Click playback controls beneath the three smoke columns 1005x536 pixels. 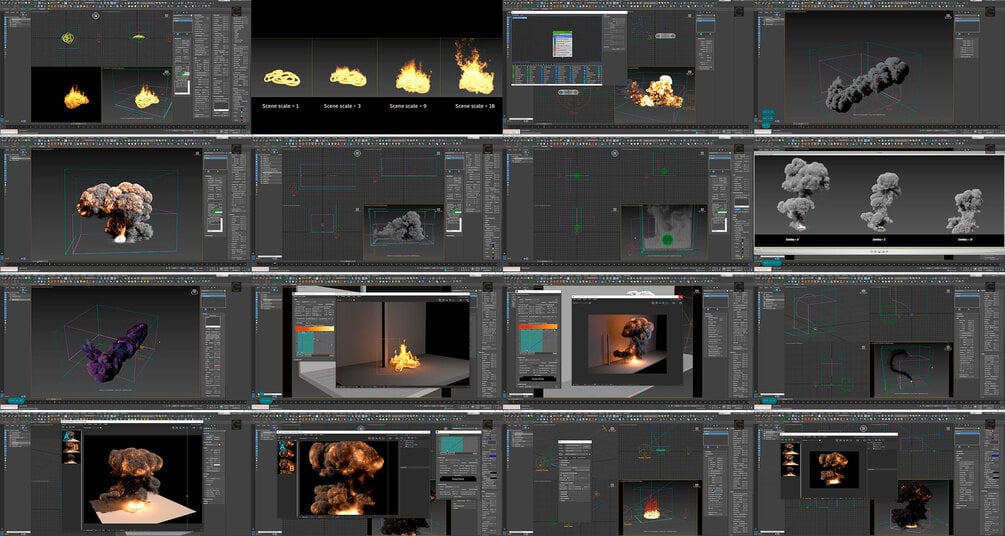880,251
